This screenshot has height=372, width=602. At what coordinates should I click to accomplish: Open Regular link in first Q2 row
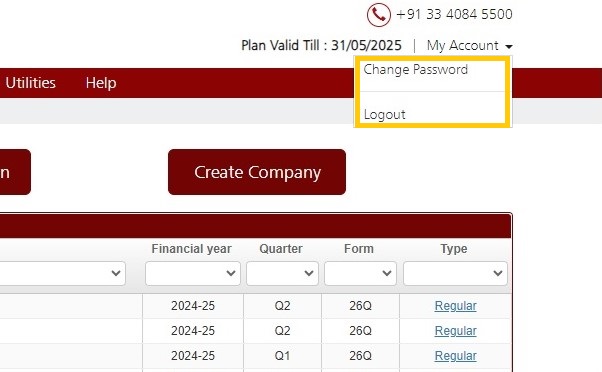[x=455, y=306]
